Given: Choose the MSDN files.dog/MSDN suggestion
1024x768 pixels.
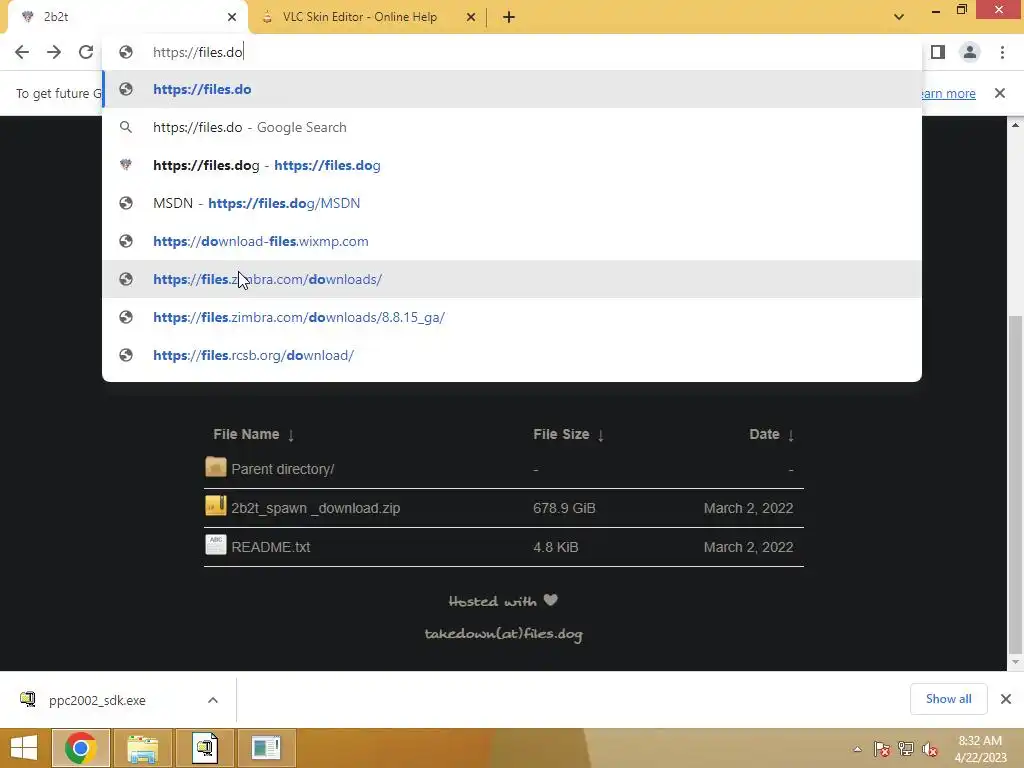Looking at the screenshot, I should [513, 203].
